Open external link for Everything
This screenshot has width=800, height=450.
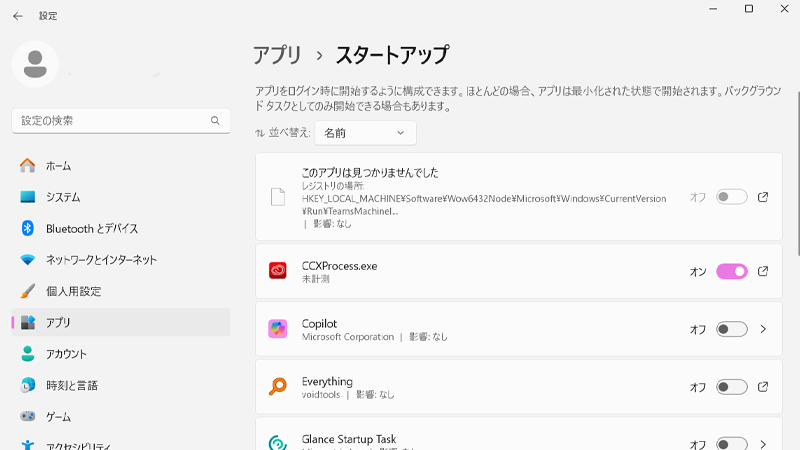[763, 387]
